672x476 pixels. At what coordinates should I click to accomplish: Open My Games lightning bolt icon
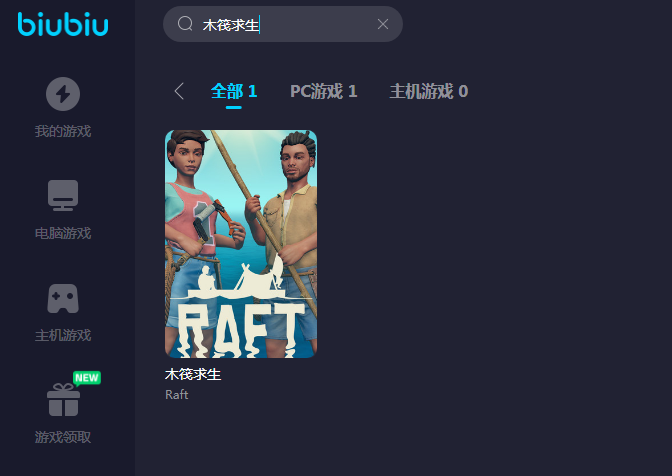tap(63, 94)
